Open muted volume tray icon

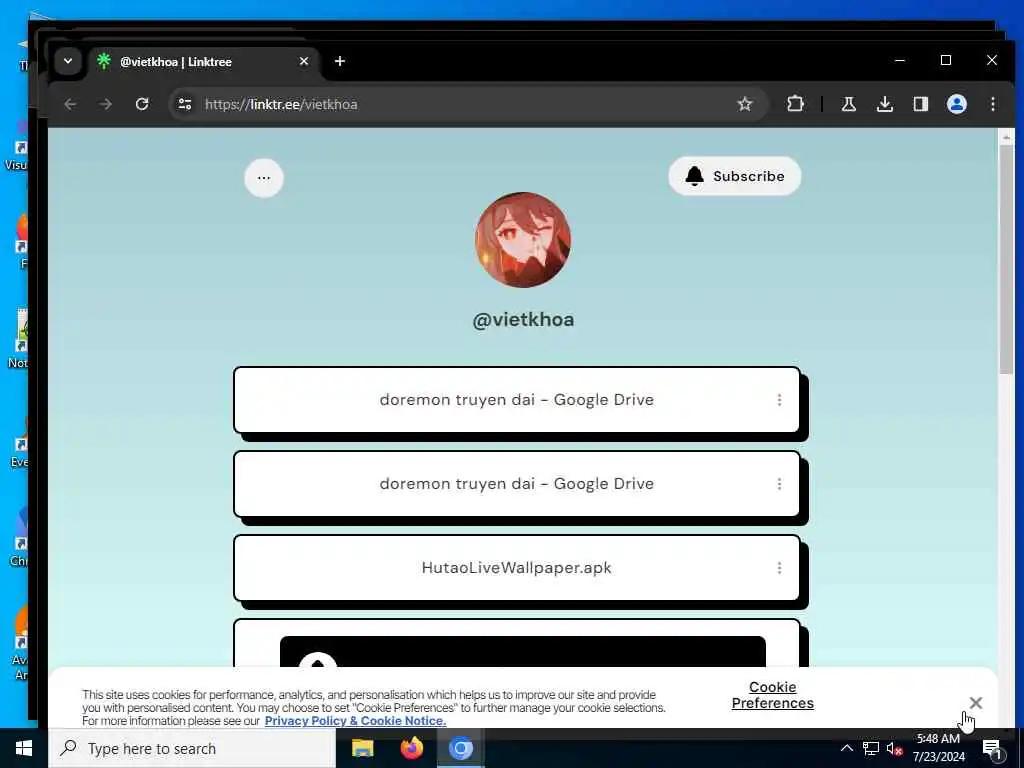(895, 748)
